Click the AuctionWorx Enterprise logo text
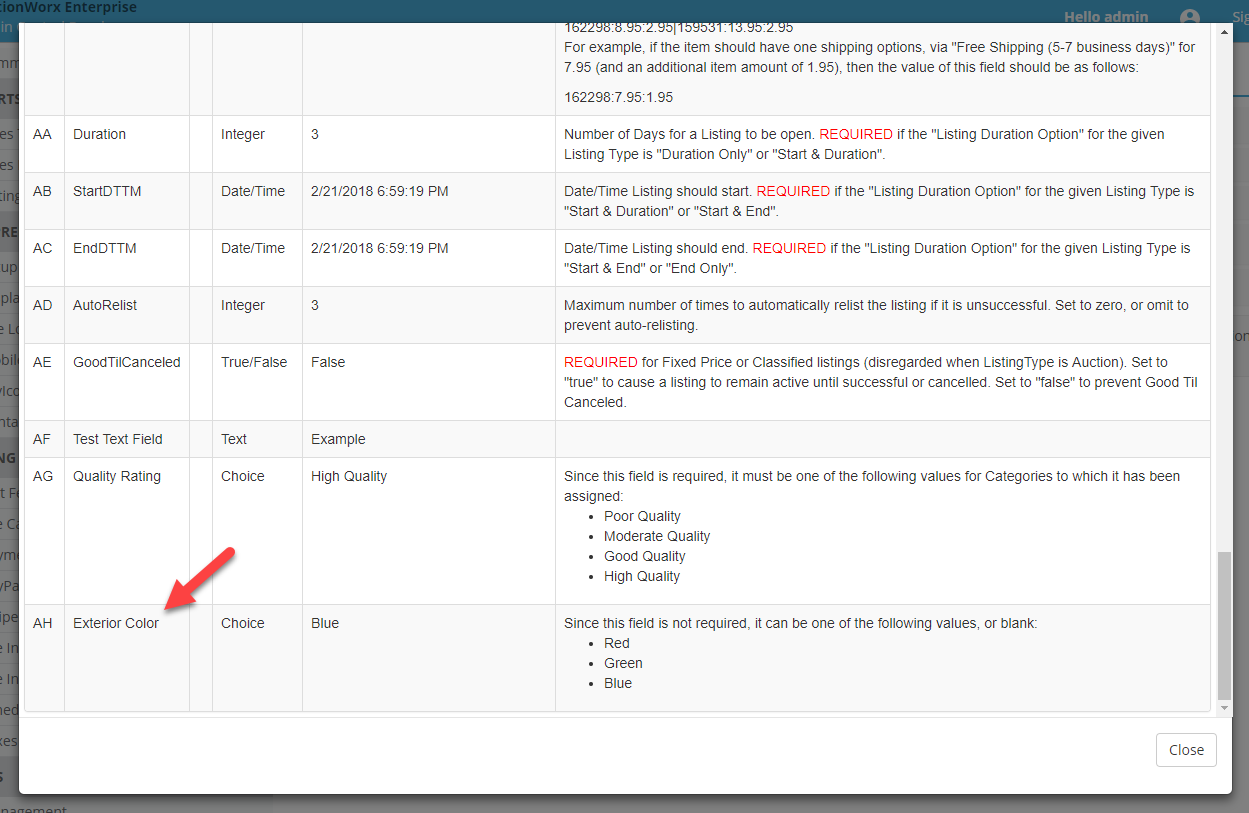This screenshot has height=813, width=1249. (x=70, y=7)
